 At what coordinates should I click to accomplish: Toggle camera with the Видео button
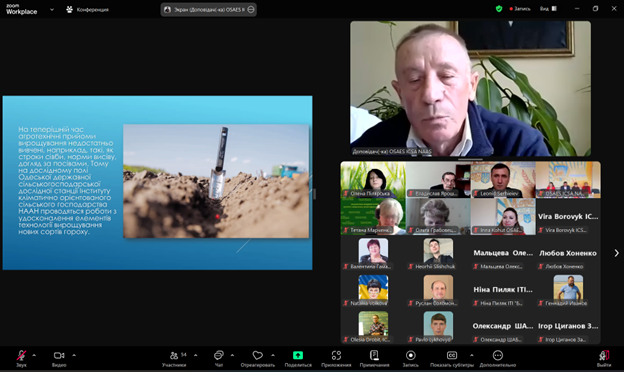click(59, 356)
